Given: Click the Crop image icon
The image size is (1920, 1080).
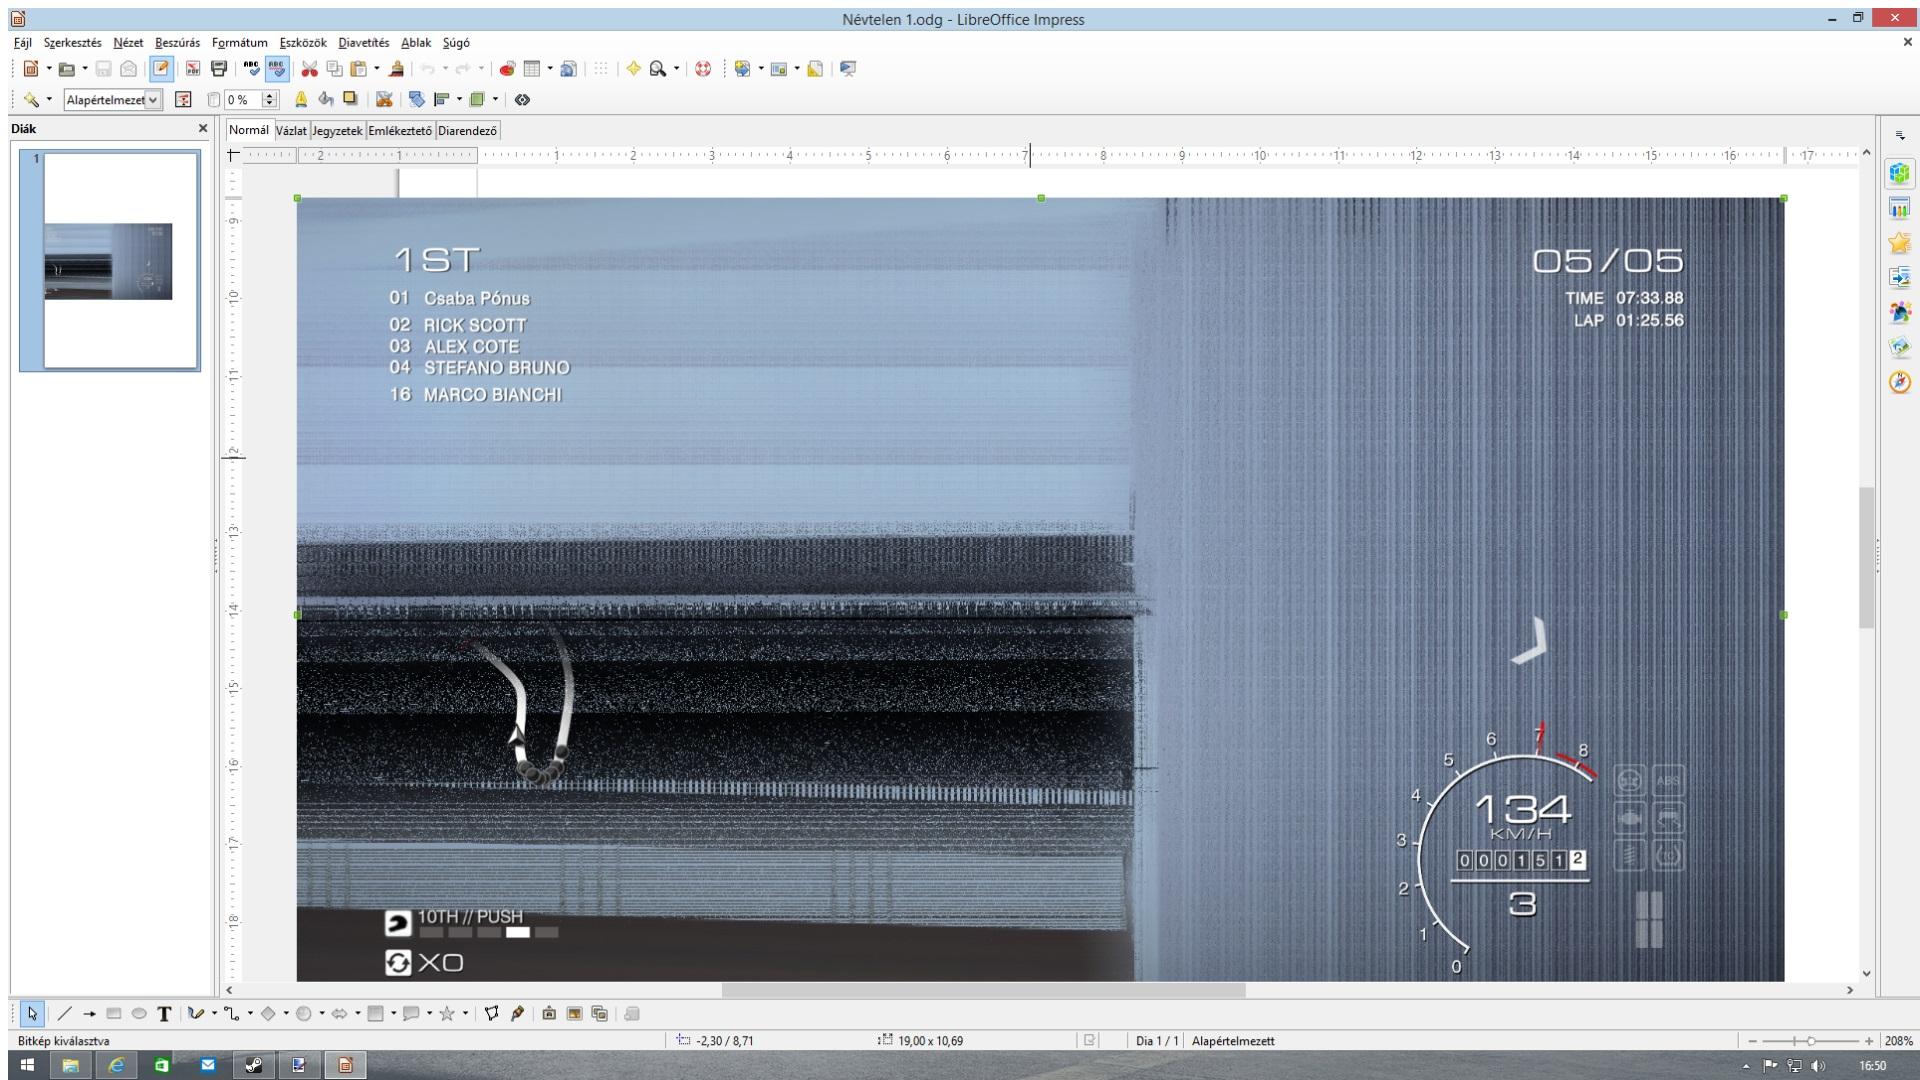Looking at the screenshot, I should tap(384, 99).
